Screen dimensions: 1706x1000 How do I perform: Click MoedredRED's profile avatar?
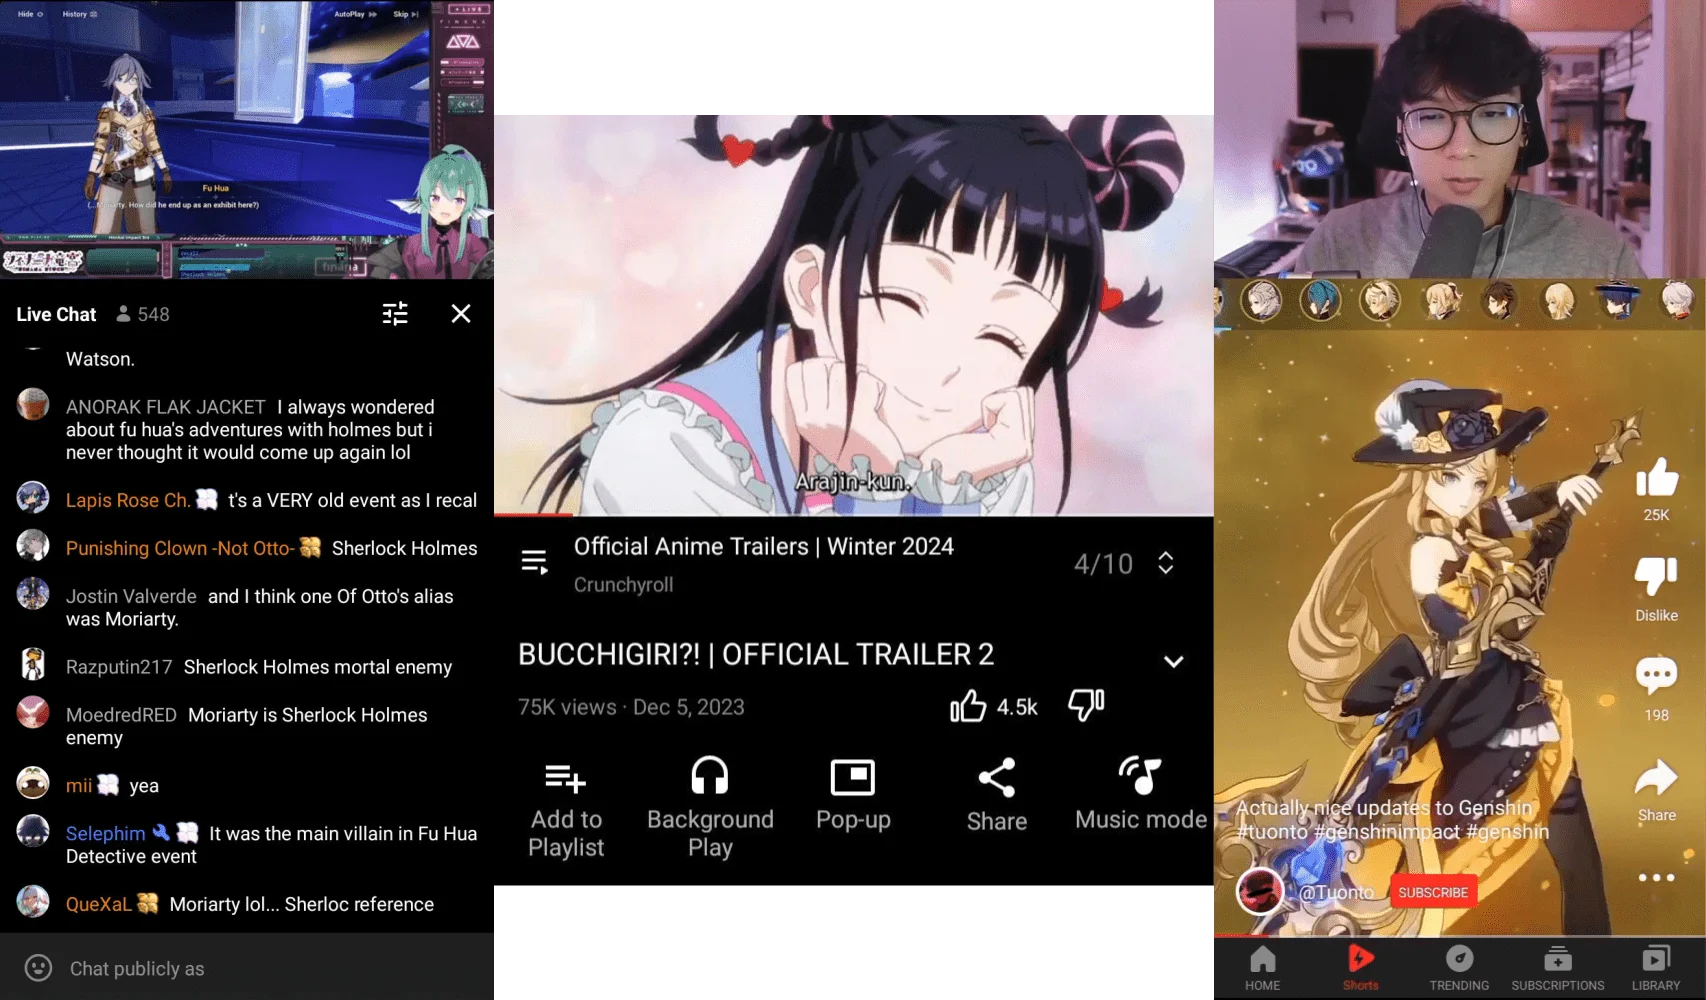pyautogui.click(x=33, y=712)
